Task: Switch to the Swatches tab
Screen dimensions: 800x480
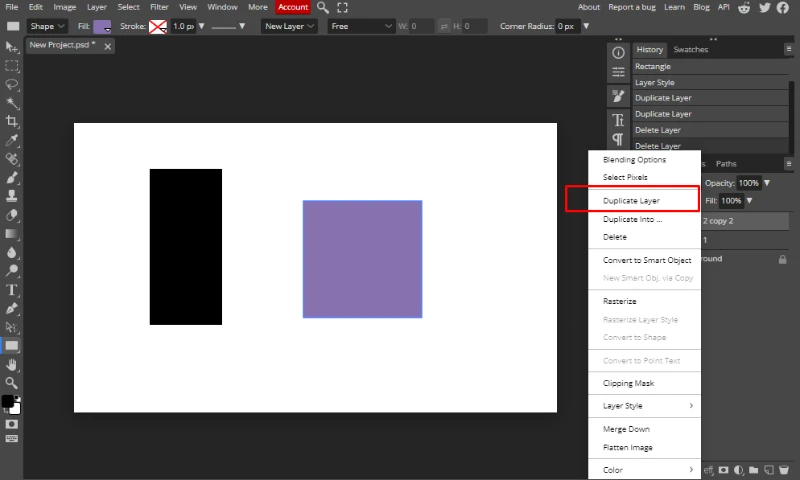Action: [690, 49]
